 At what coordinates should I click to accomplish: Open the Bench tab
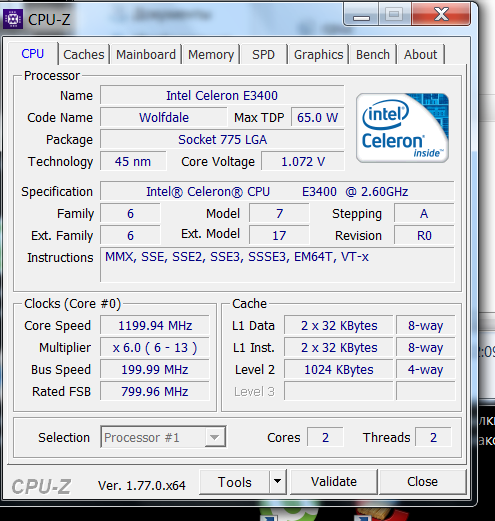pyautogui.click(x=373, y=54)
